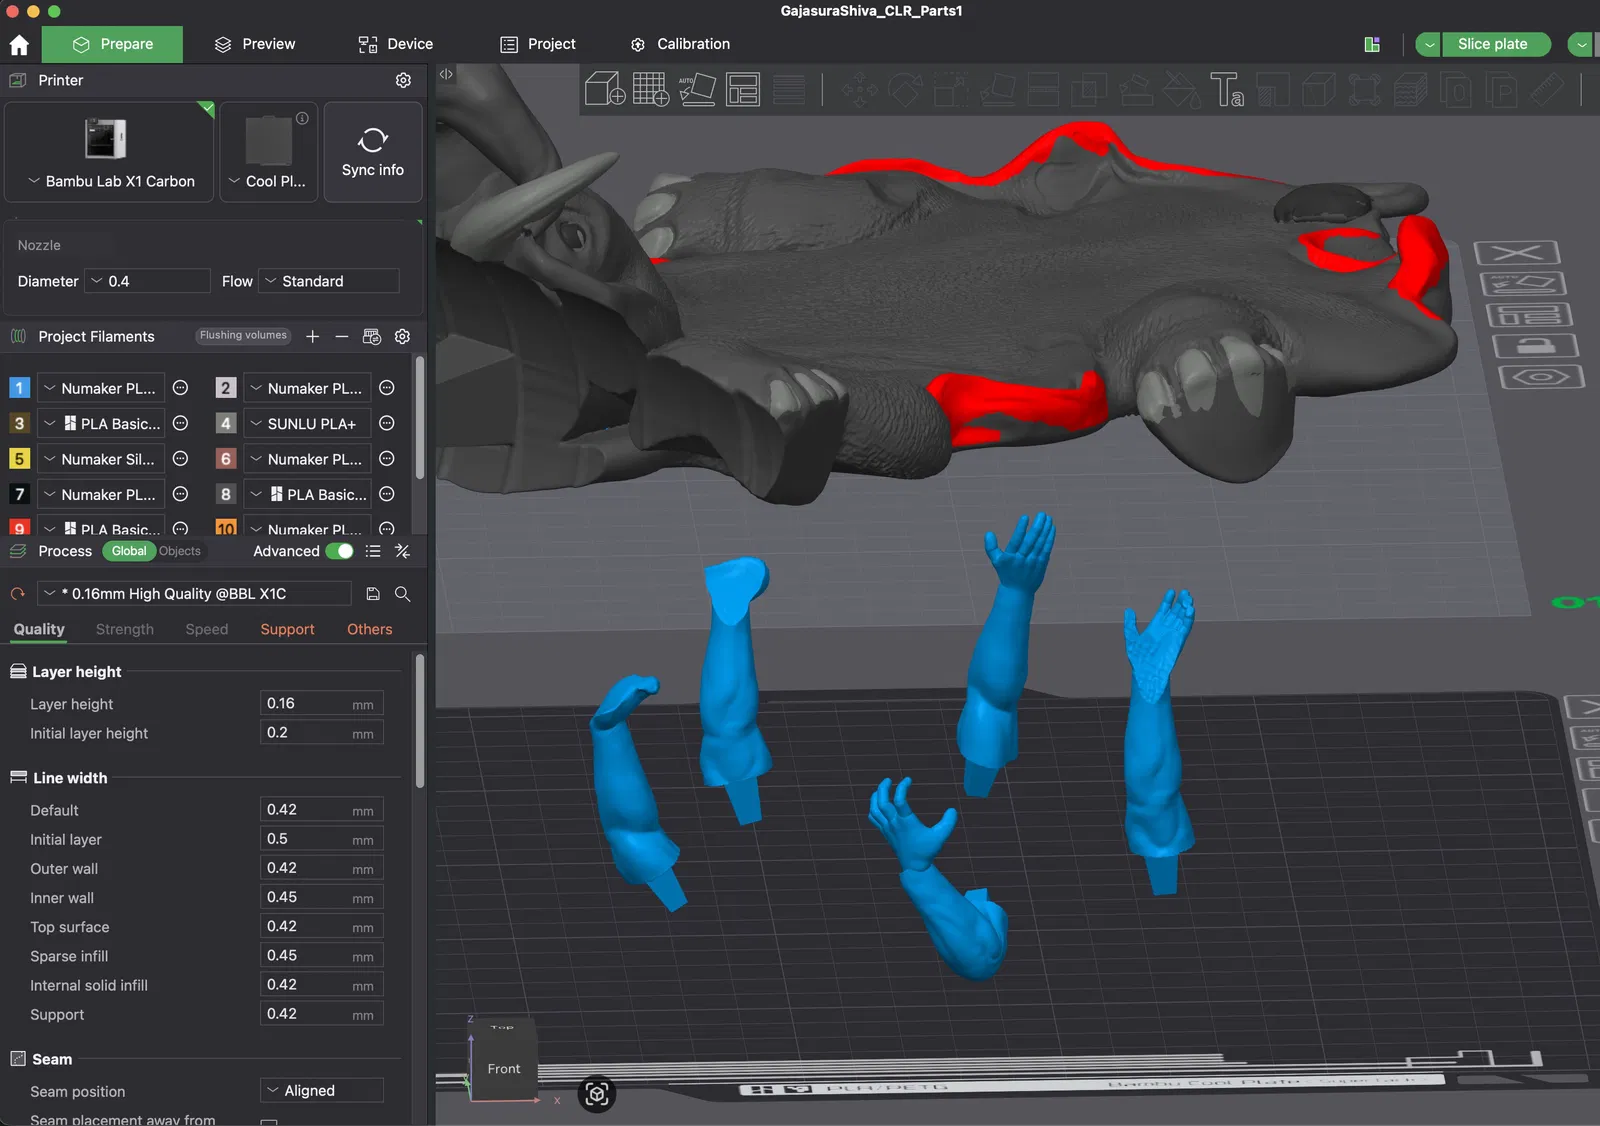This screenshot has height=1126, width=1600.
Task: Select the Move tool in toolbar
Action: 859,90
